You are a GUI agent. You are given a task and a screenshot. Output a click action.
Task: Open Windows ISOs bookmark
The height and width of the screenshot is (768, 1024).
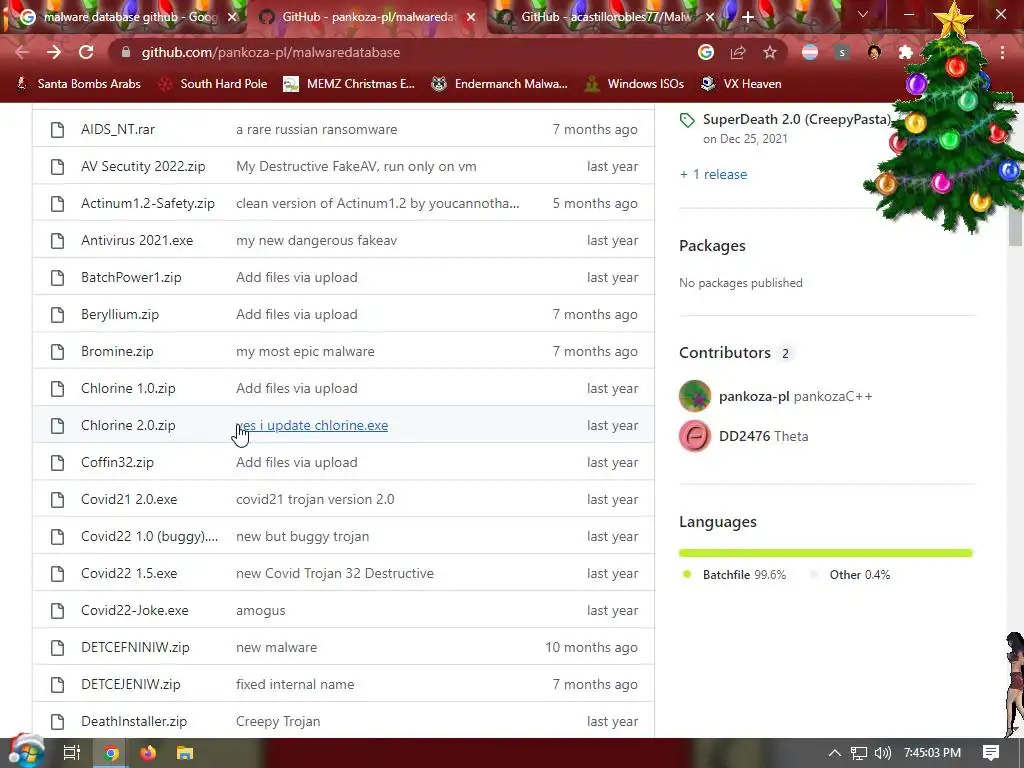pyautogui.click(x=635, y=84)
